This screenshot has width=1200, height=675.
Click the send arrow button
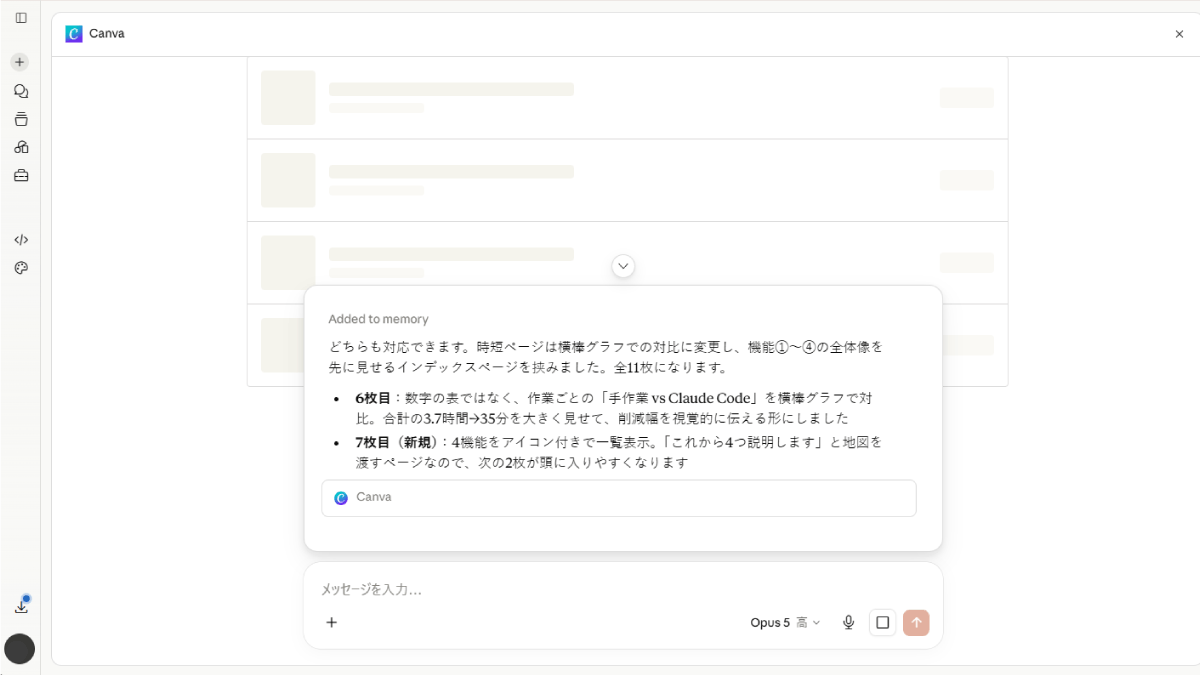tap(916, 622)
